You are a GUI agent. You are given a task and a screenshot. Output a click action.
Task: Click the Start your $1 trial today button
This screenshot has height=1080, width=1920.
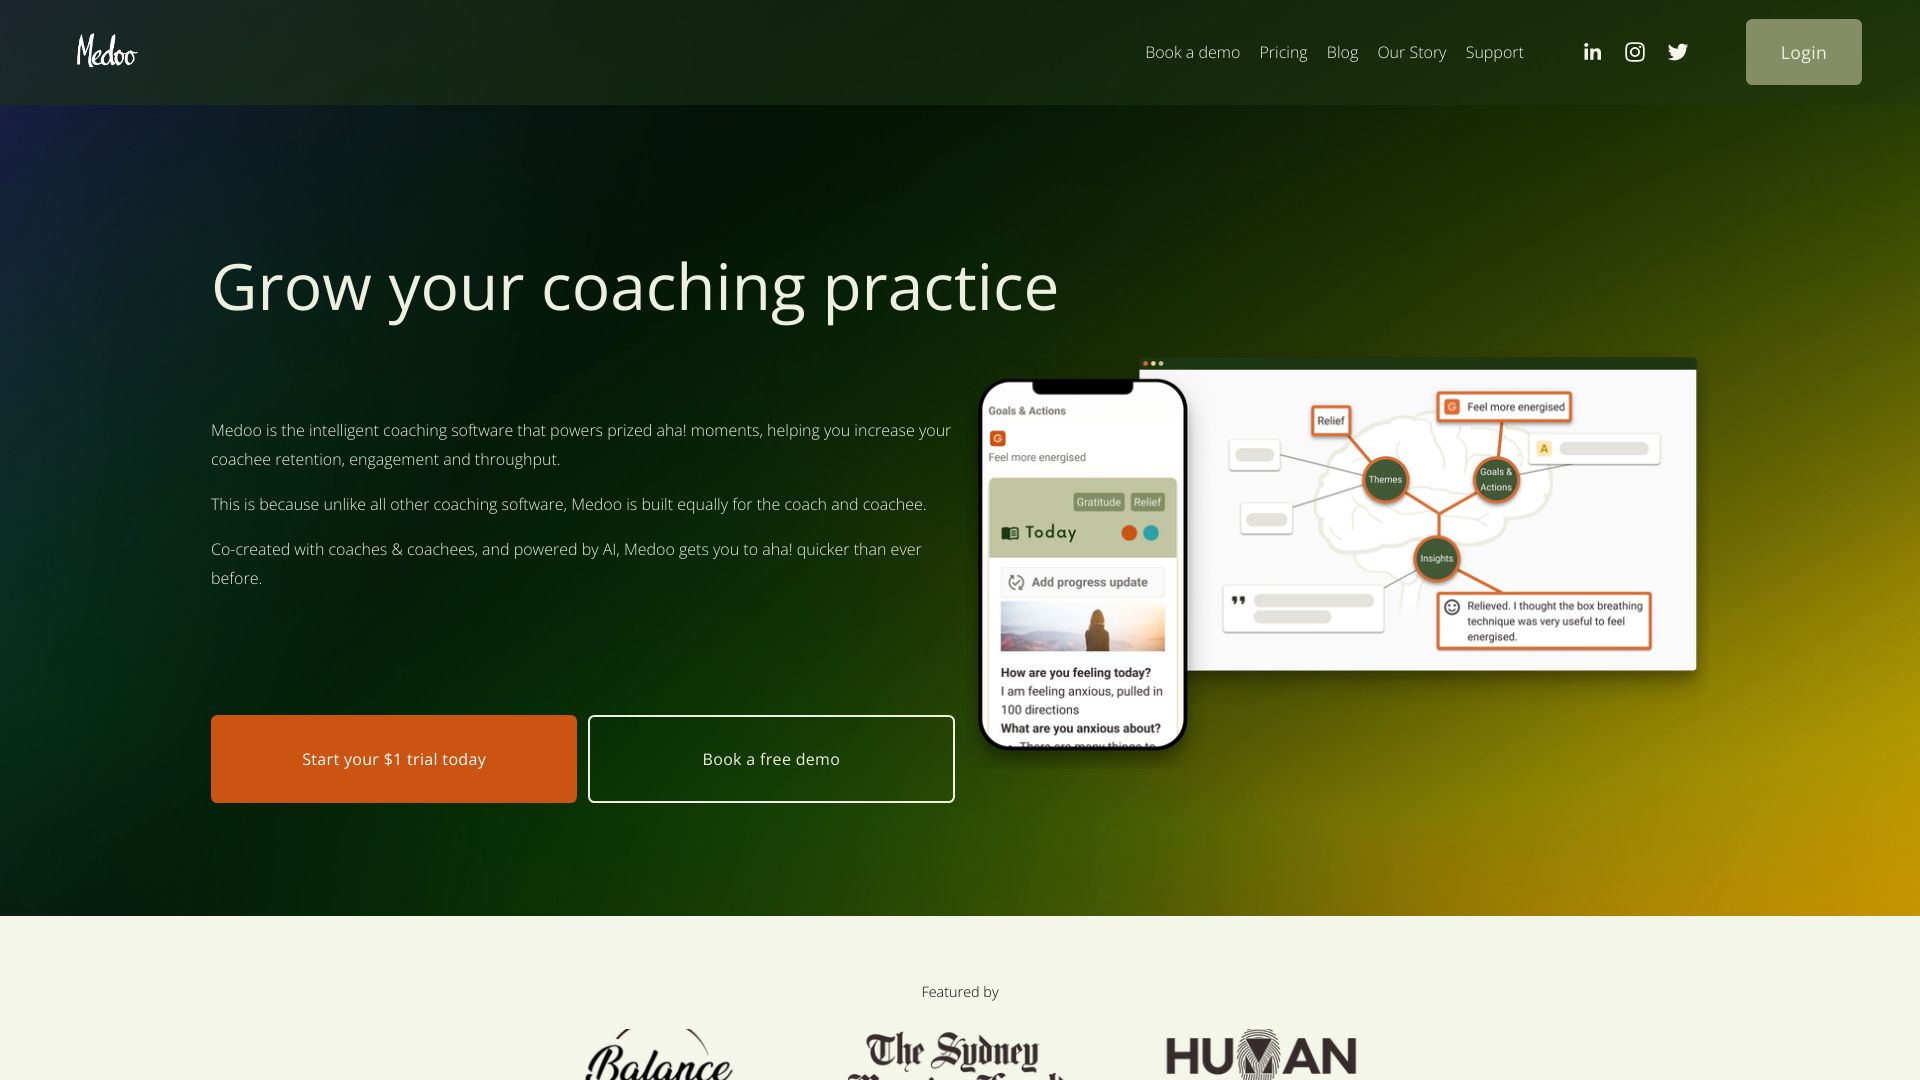tap(393, 758)
